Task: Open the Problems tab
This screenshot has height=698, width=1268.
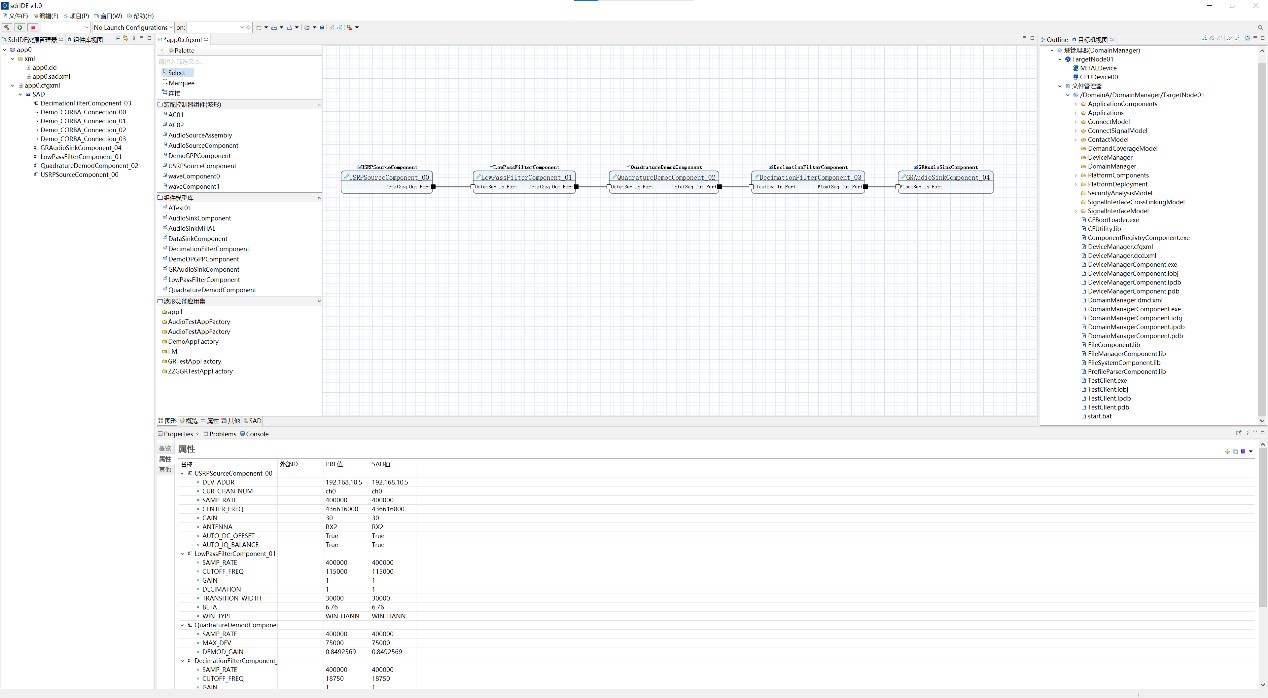Action: 221,434
